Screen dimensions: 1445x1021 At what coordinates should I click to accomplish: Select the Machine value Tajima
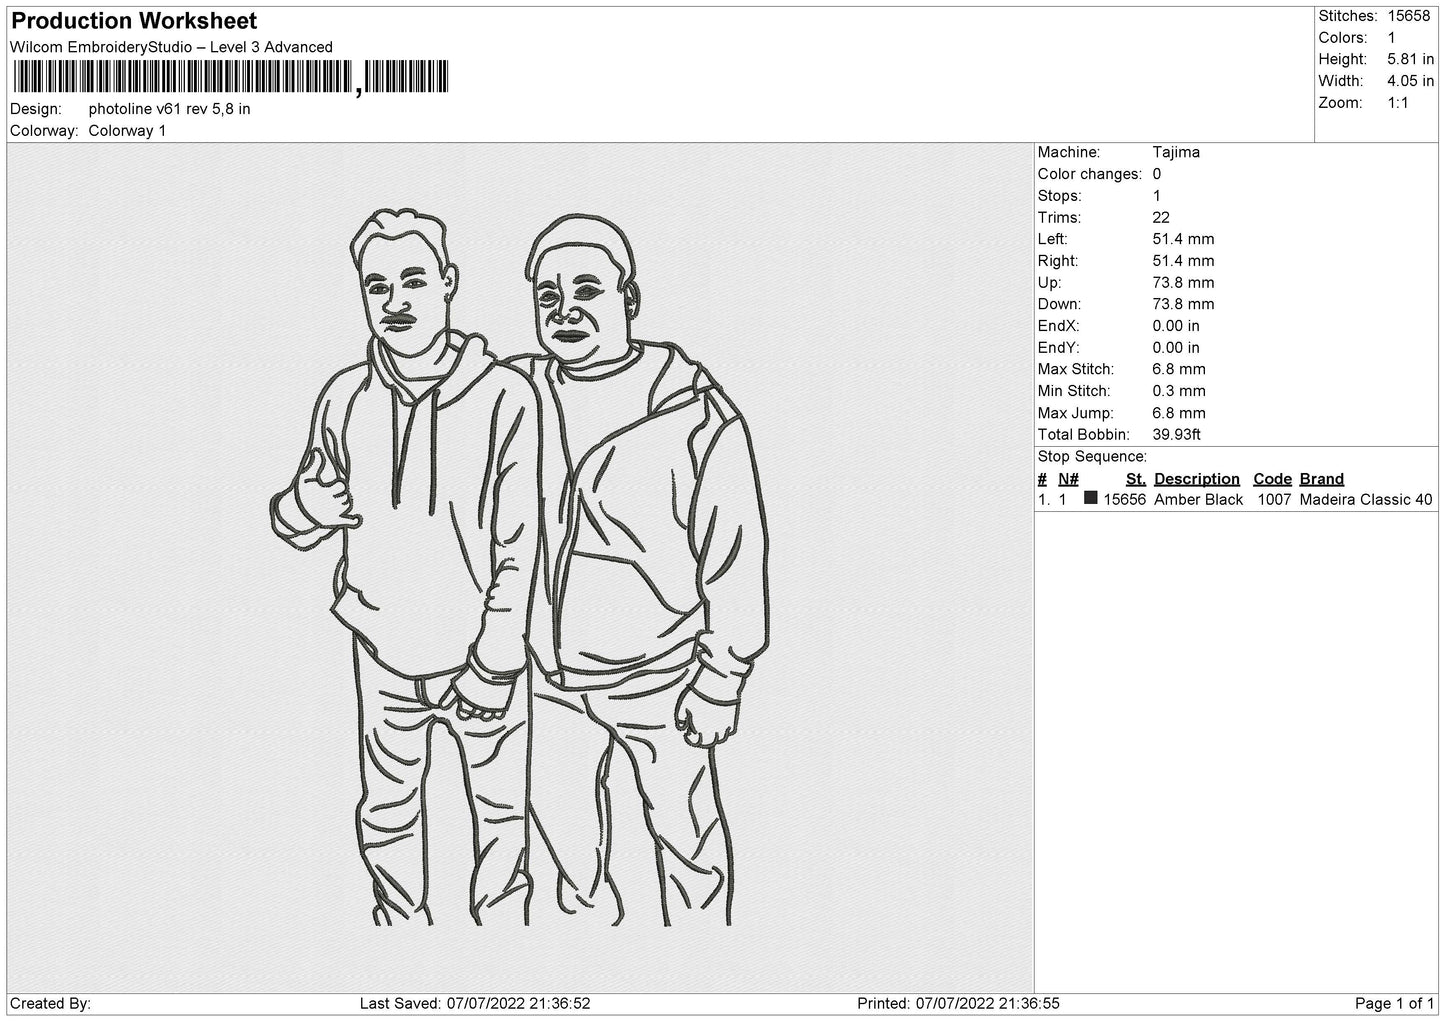point(1176,152)
